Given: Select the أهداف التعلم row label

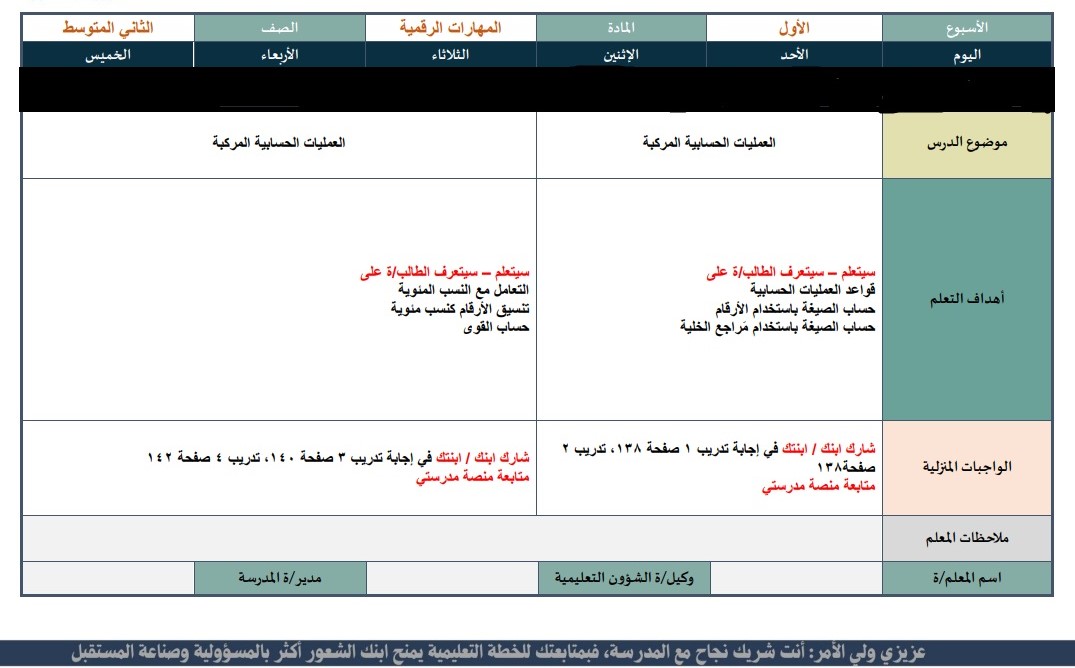Looking at the screenshot, I should click(x=966, y=299).
